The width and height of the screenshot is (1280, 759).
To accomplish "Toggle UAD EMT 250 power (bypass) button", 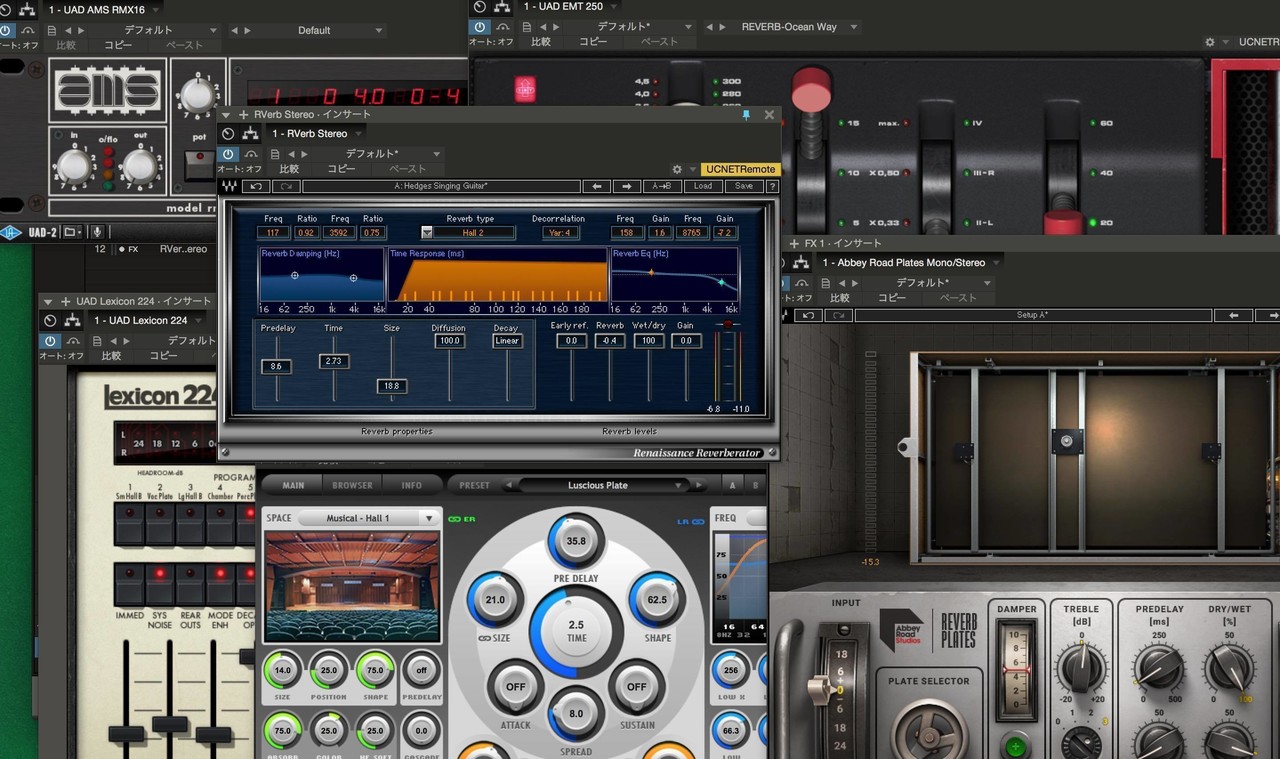I will pyautogui.click(x=480, y=27).
